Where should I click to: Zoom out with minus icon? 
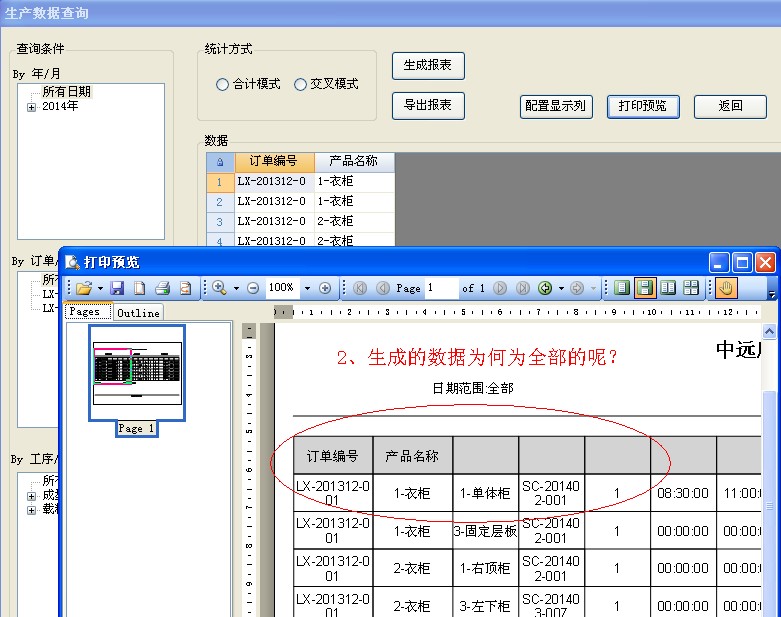(x=253, y=288)
